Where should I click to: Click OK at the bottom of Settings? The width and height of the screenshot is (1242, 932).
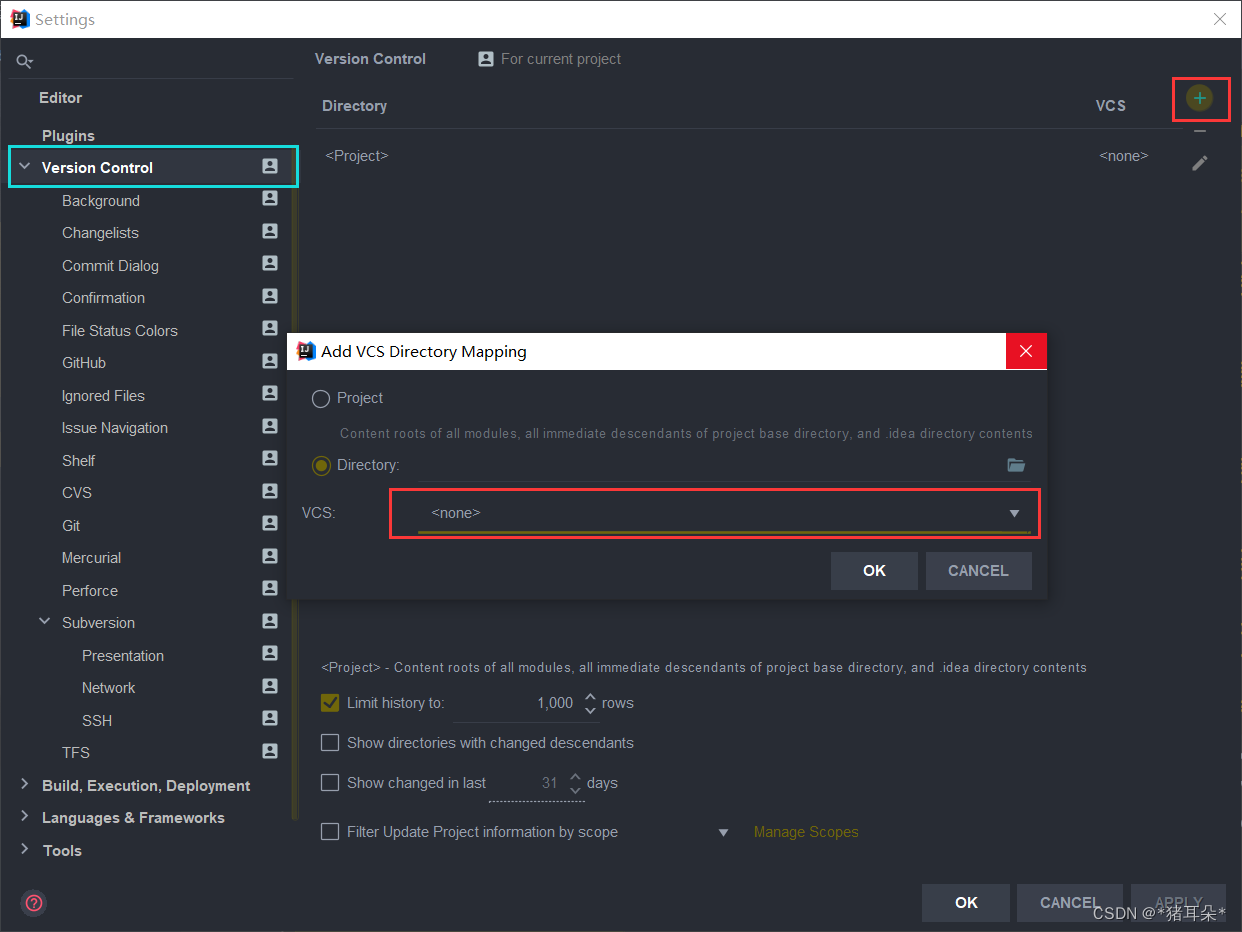point(966,903)
